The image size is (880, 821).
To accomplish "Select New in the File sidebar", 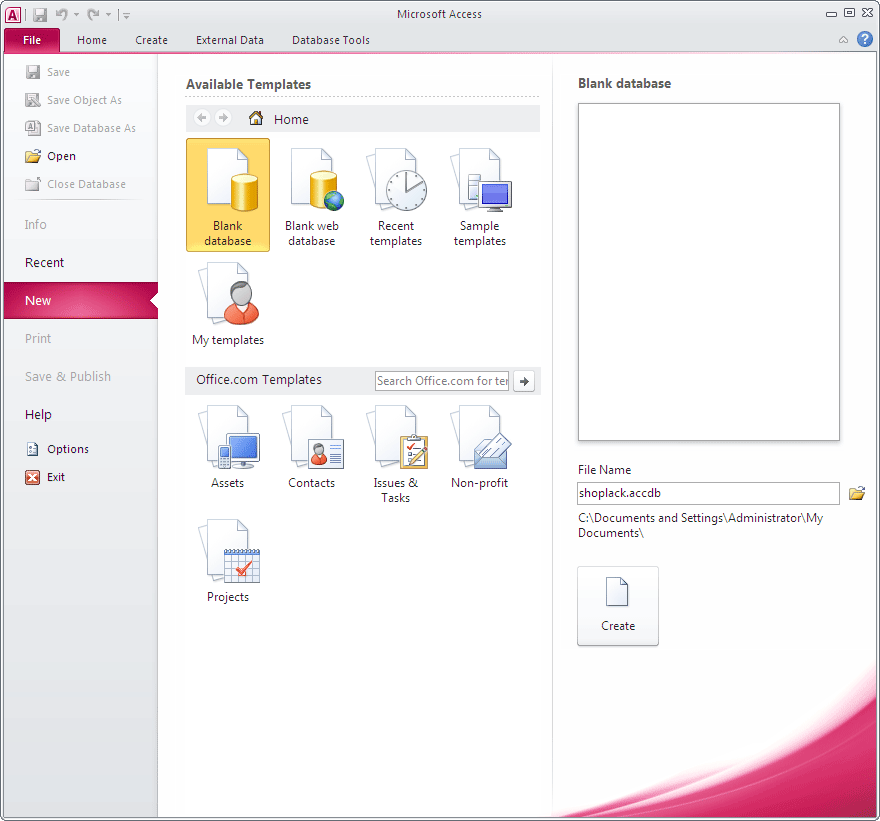I will (x=81, y=301).
